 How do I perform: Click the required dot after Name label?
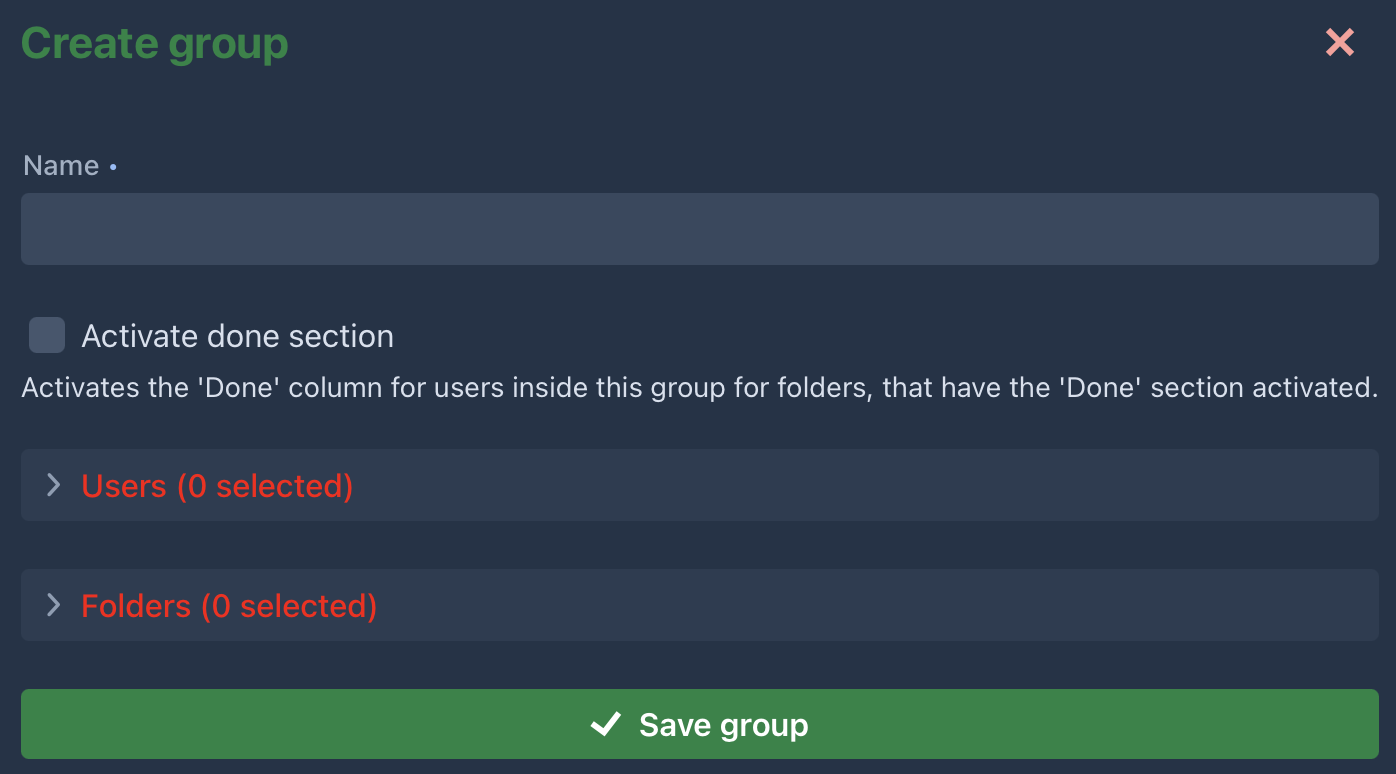[113, 167]
